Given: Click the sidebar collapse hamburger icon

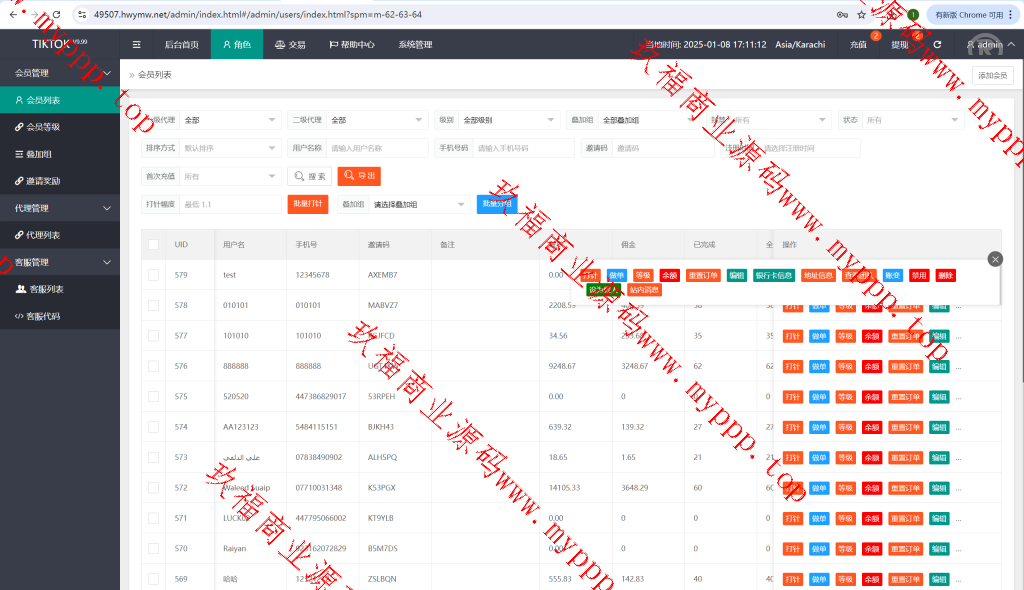Looking at the screenshot, I should point(136,45).
